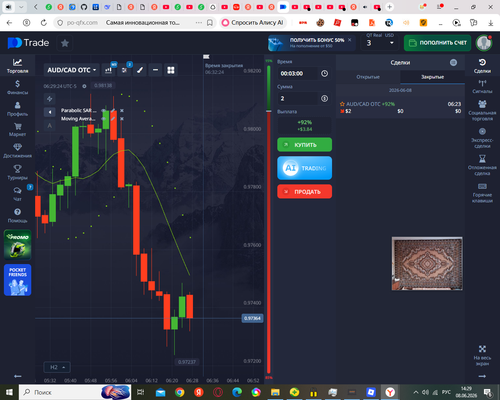Viewport: 500px width, 400px height.
Task: Click the Сумма amount input field
Action: pos(298,98)
